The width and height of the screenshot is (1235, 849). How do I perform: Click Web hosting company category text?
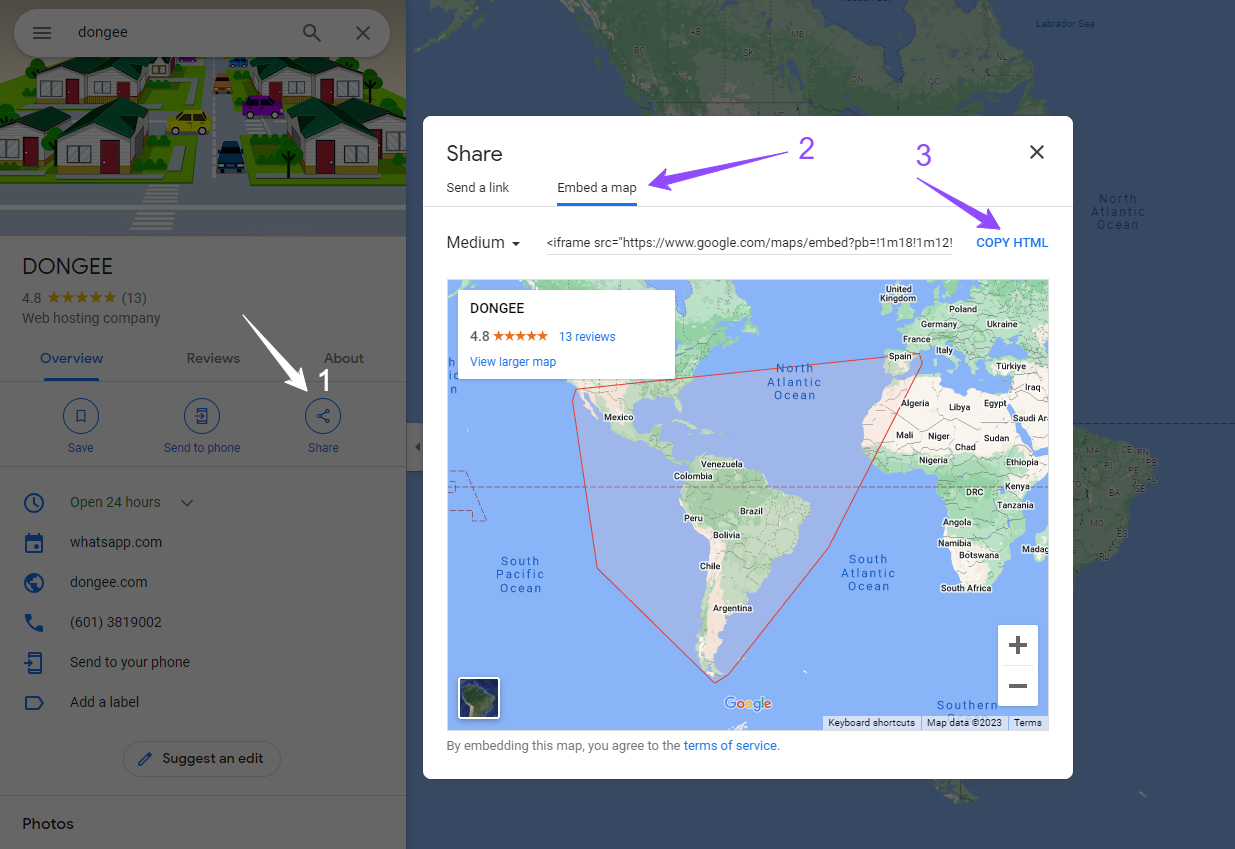tap(91, 318)
